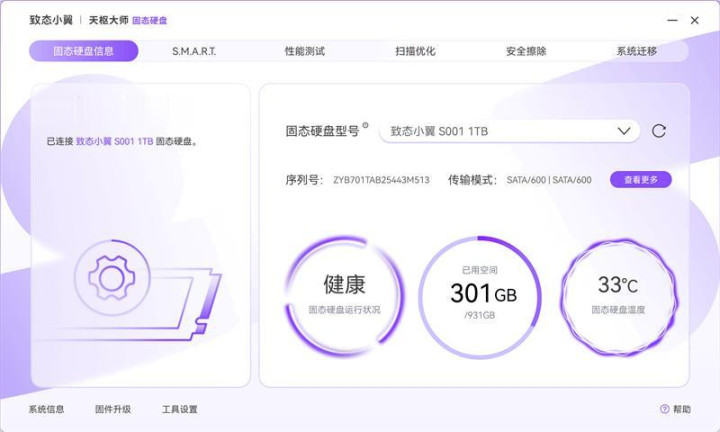Open the S.M.A.R.T. tab
Viewport: 720px width, 432px height.
pos(194,51)
